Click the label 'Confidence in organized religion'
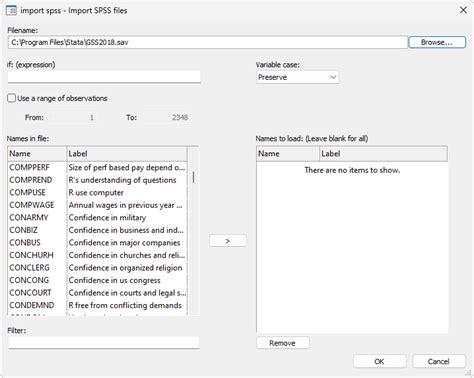The image size is (474, 378). point(125,268)
